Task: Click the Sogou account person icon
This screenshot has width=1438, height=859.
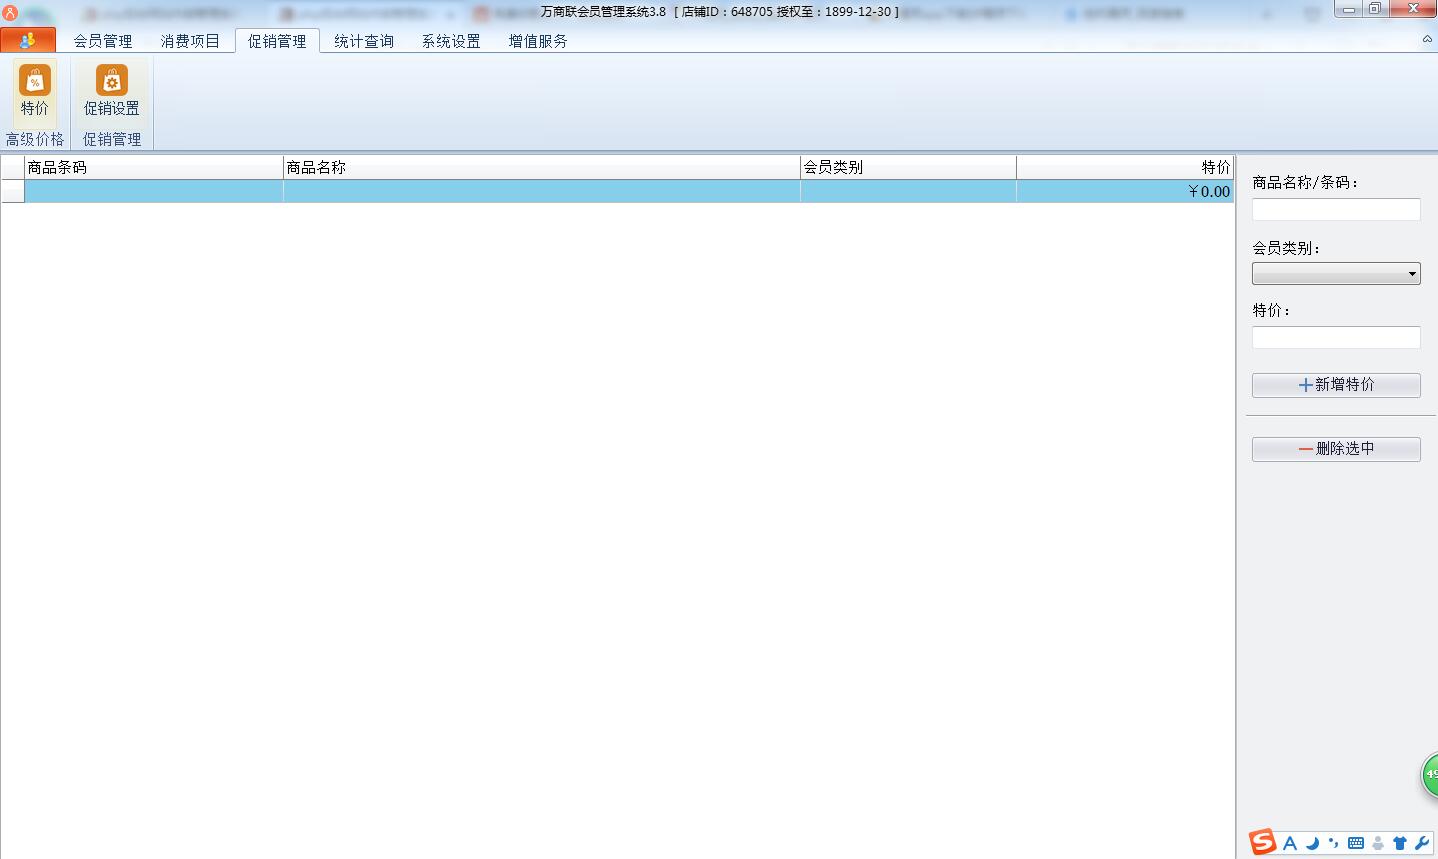Action: [1378, 842]
